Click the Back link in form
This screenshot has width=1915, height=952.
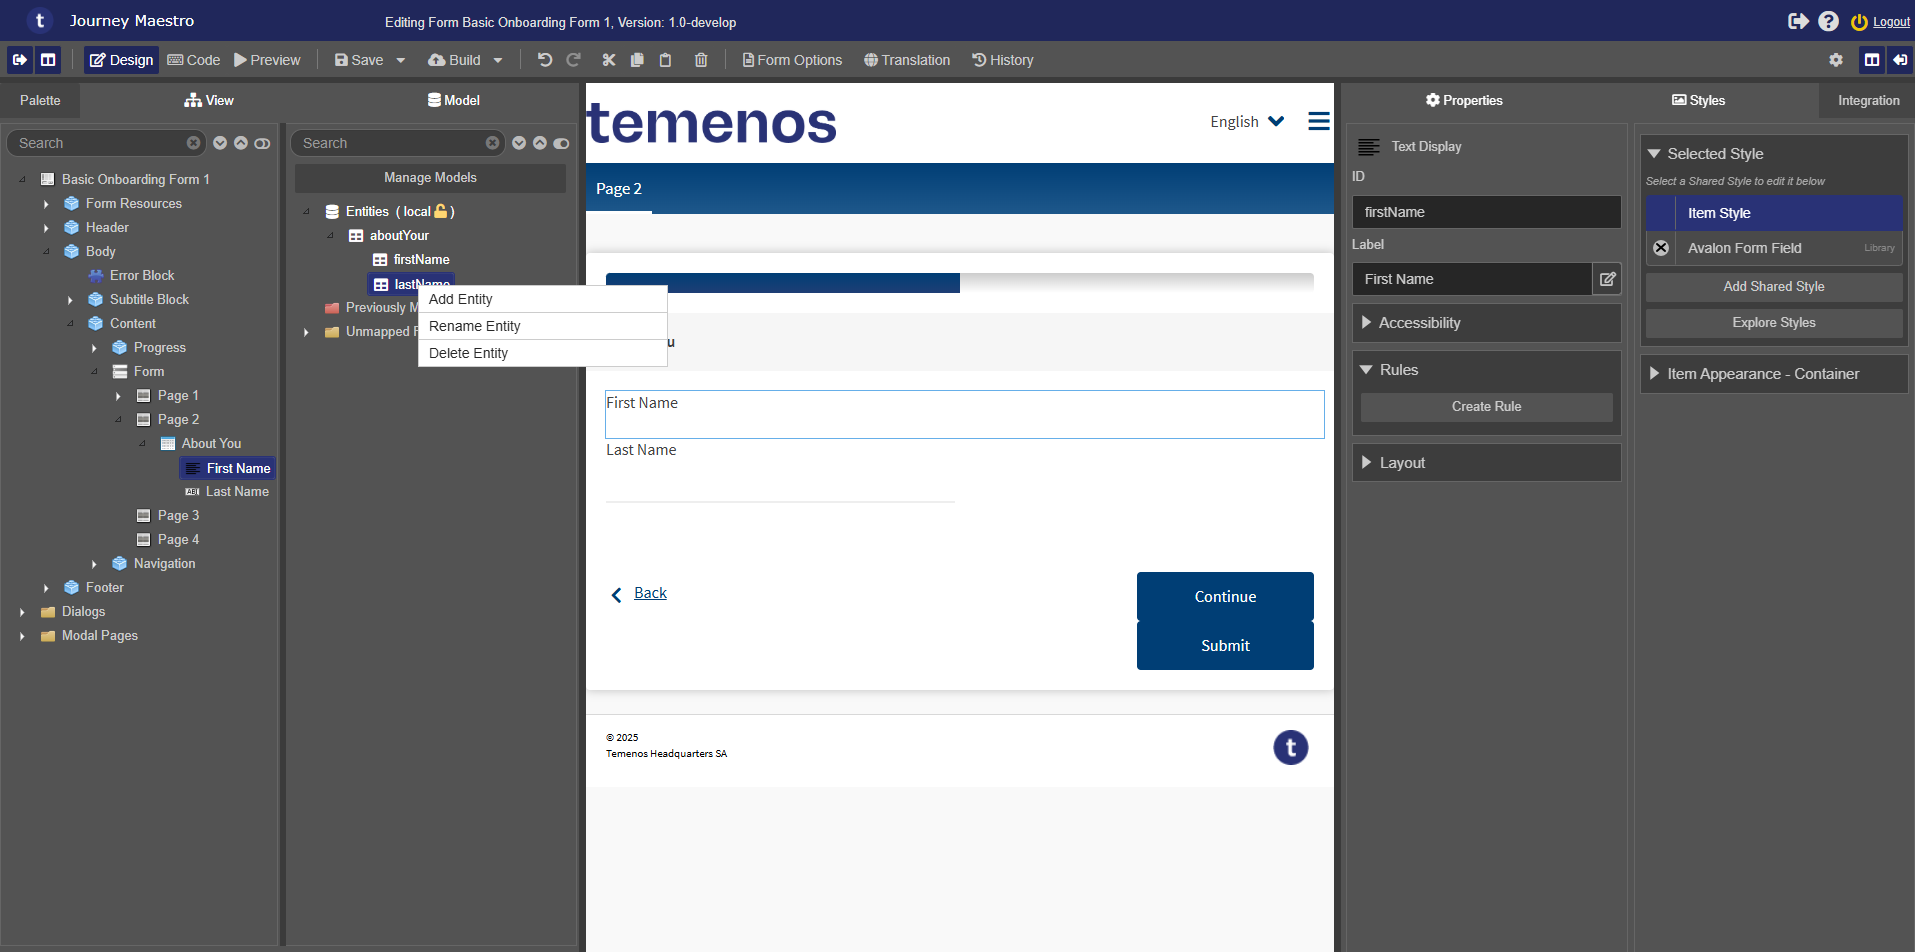pos(650,593)
